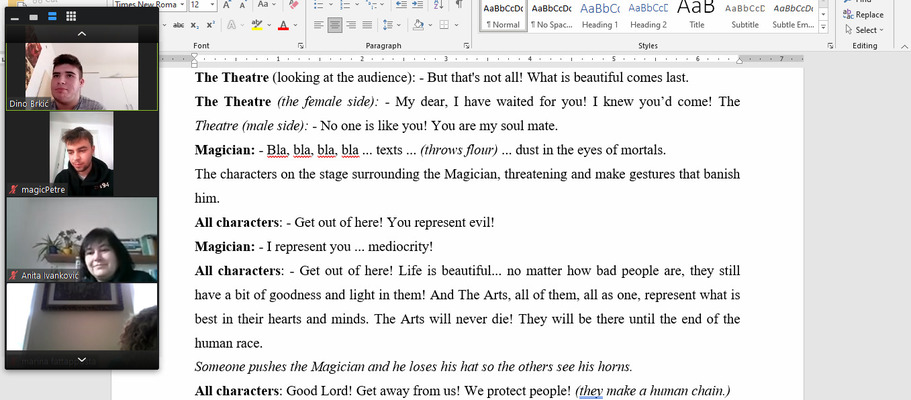
Task: Select Dino Brkić's video tile
Action: click(x=82, y=76)
